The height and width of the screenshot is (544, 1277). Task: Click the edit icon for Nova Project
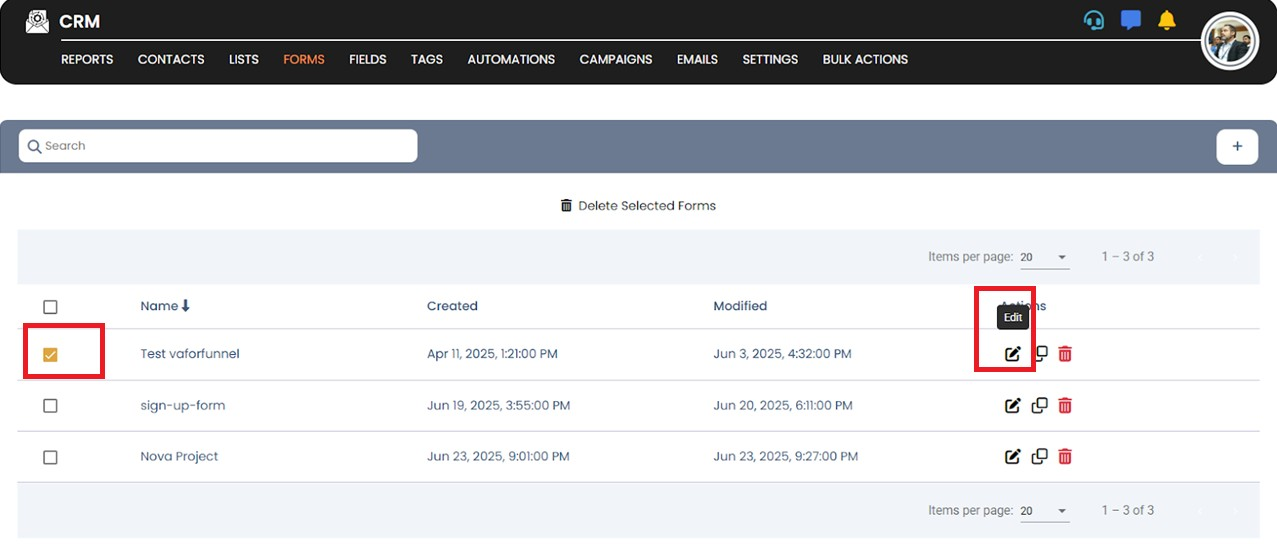(x=1012, y=457)
